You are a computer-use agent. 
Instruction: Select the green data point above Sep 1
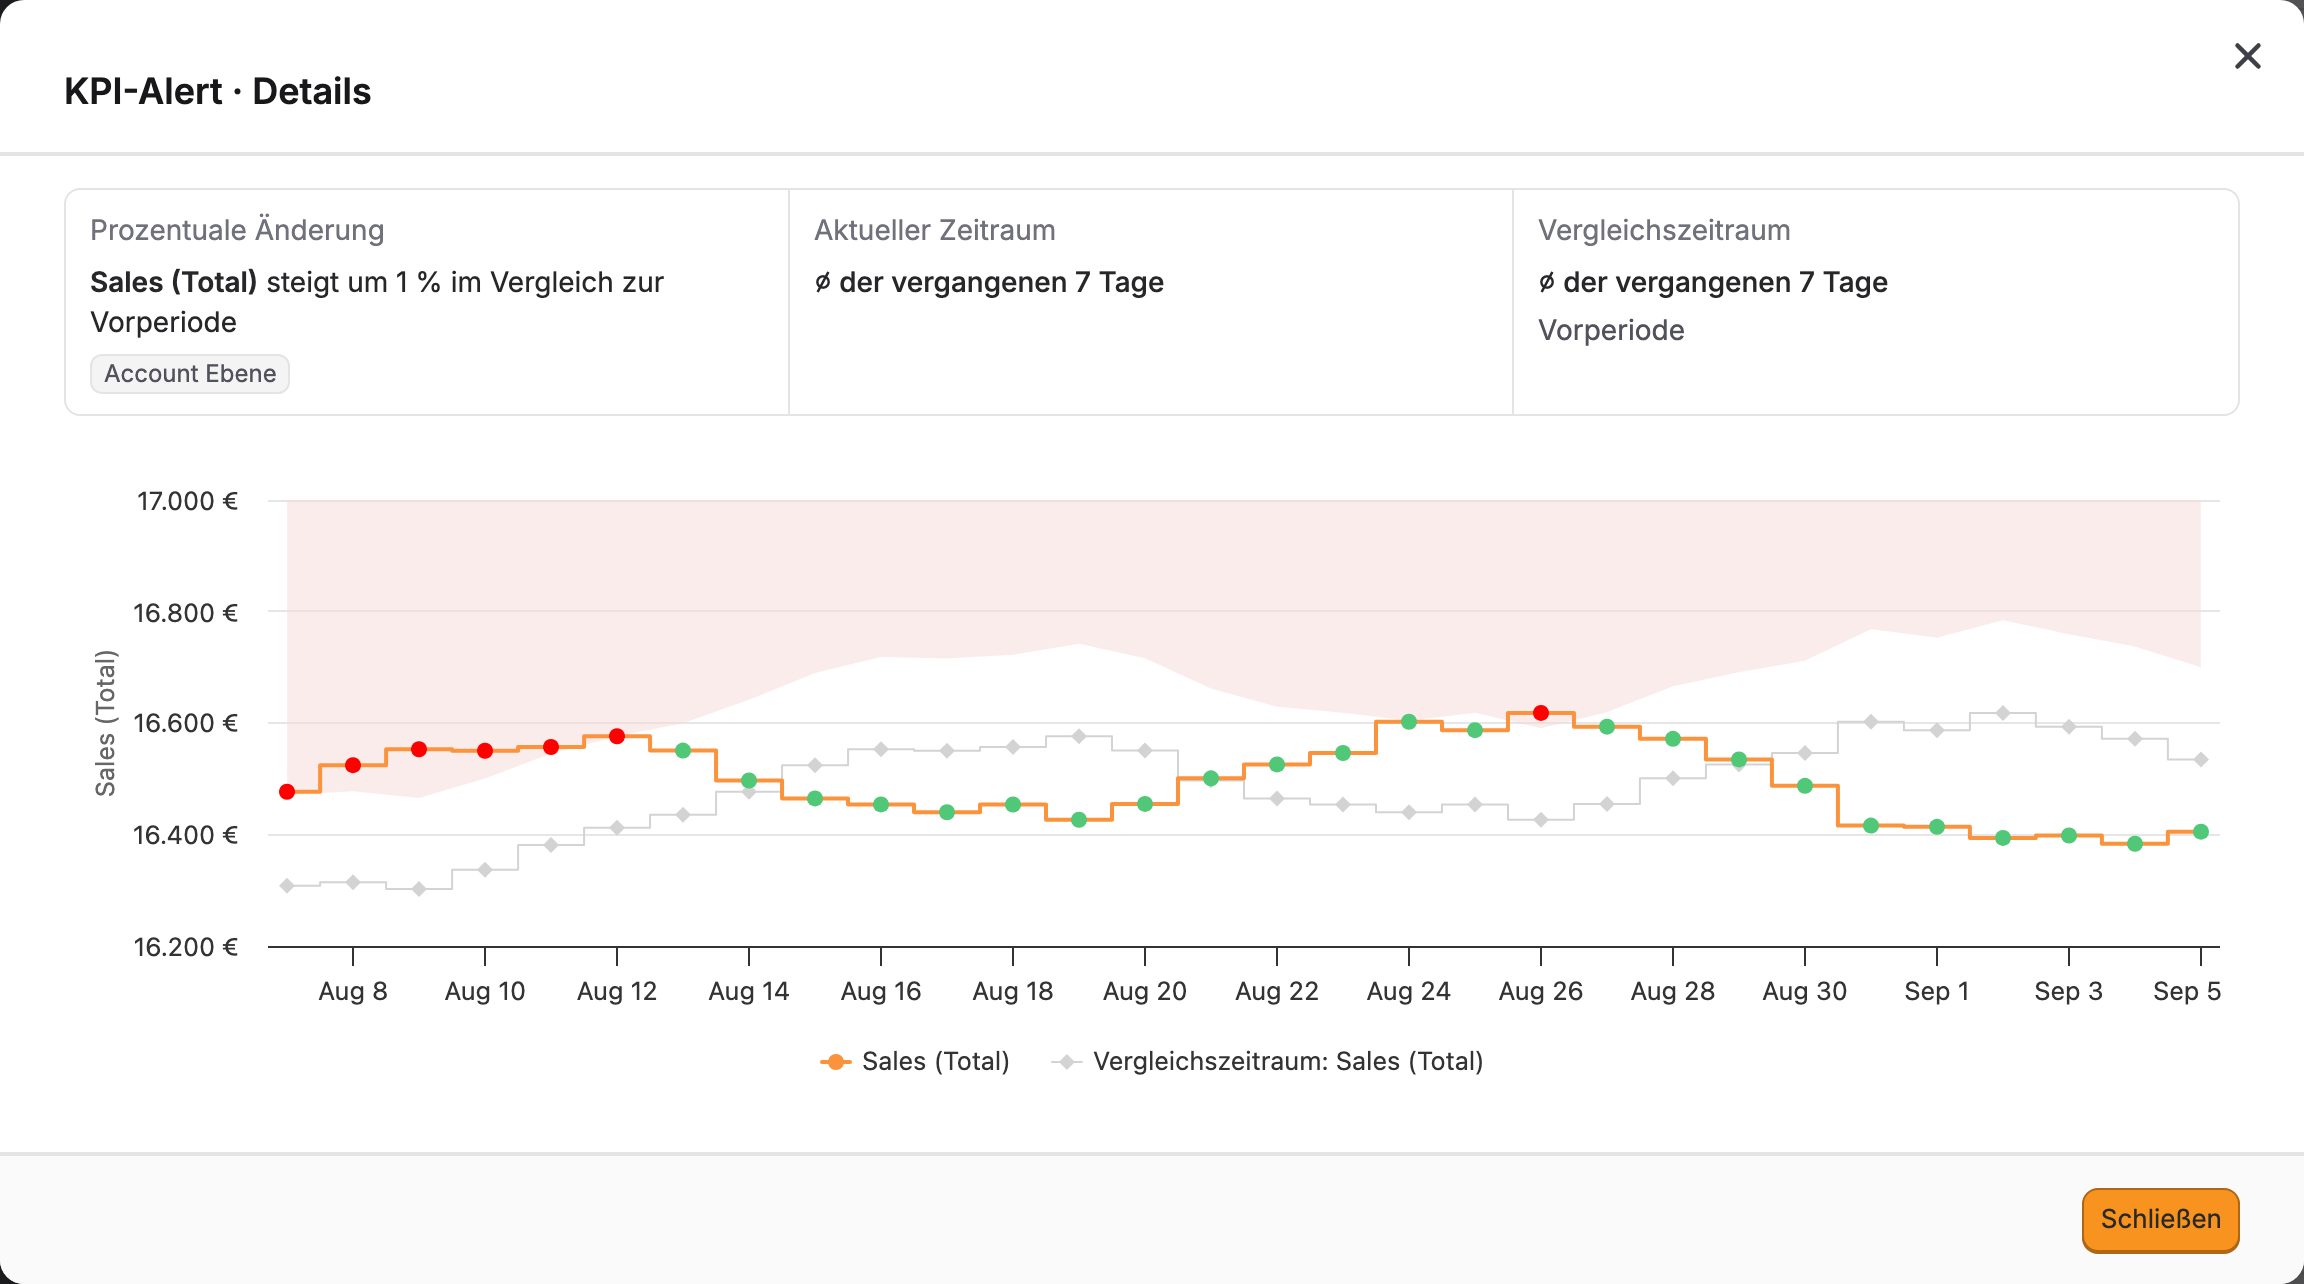point(1937,827)
